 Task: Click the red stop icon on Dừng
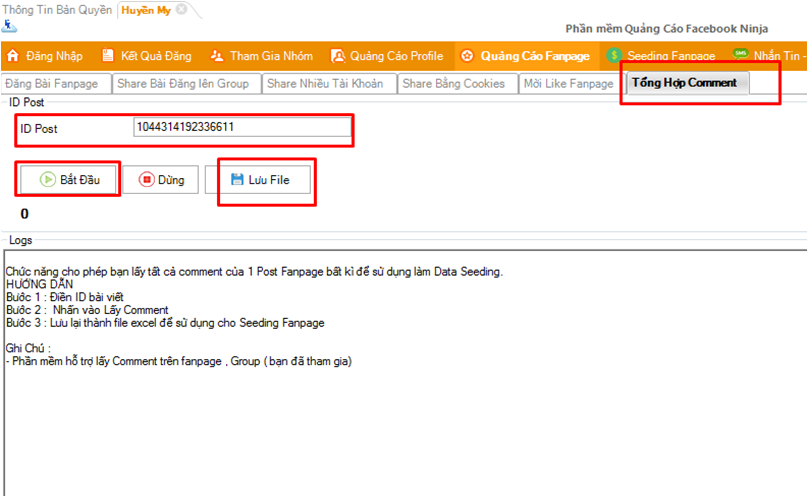coord(146,179)
